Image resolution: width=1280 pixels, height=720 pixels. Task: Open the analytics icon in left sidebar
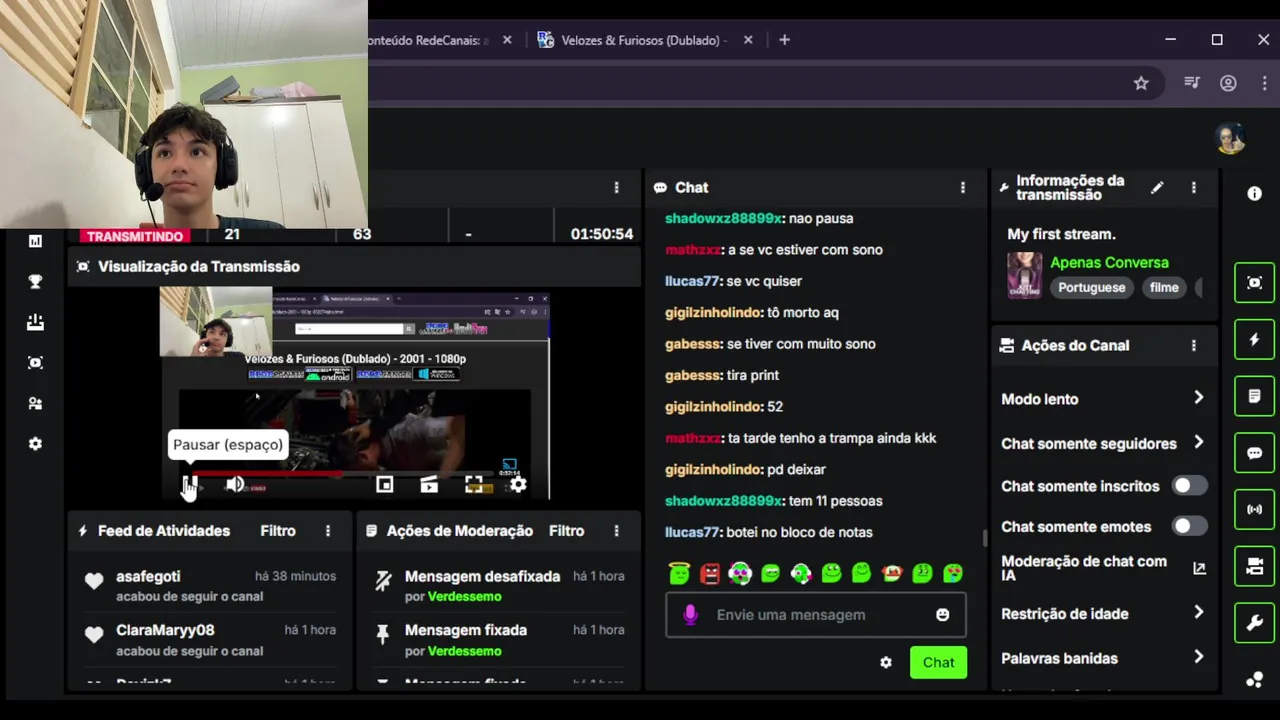pos(35,241)
